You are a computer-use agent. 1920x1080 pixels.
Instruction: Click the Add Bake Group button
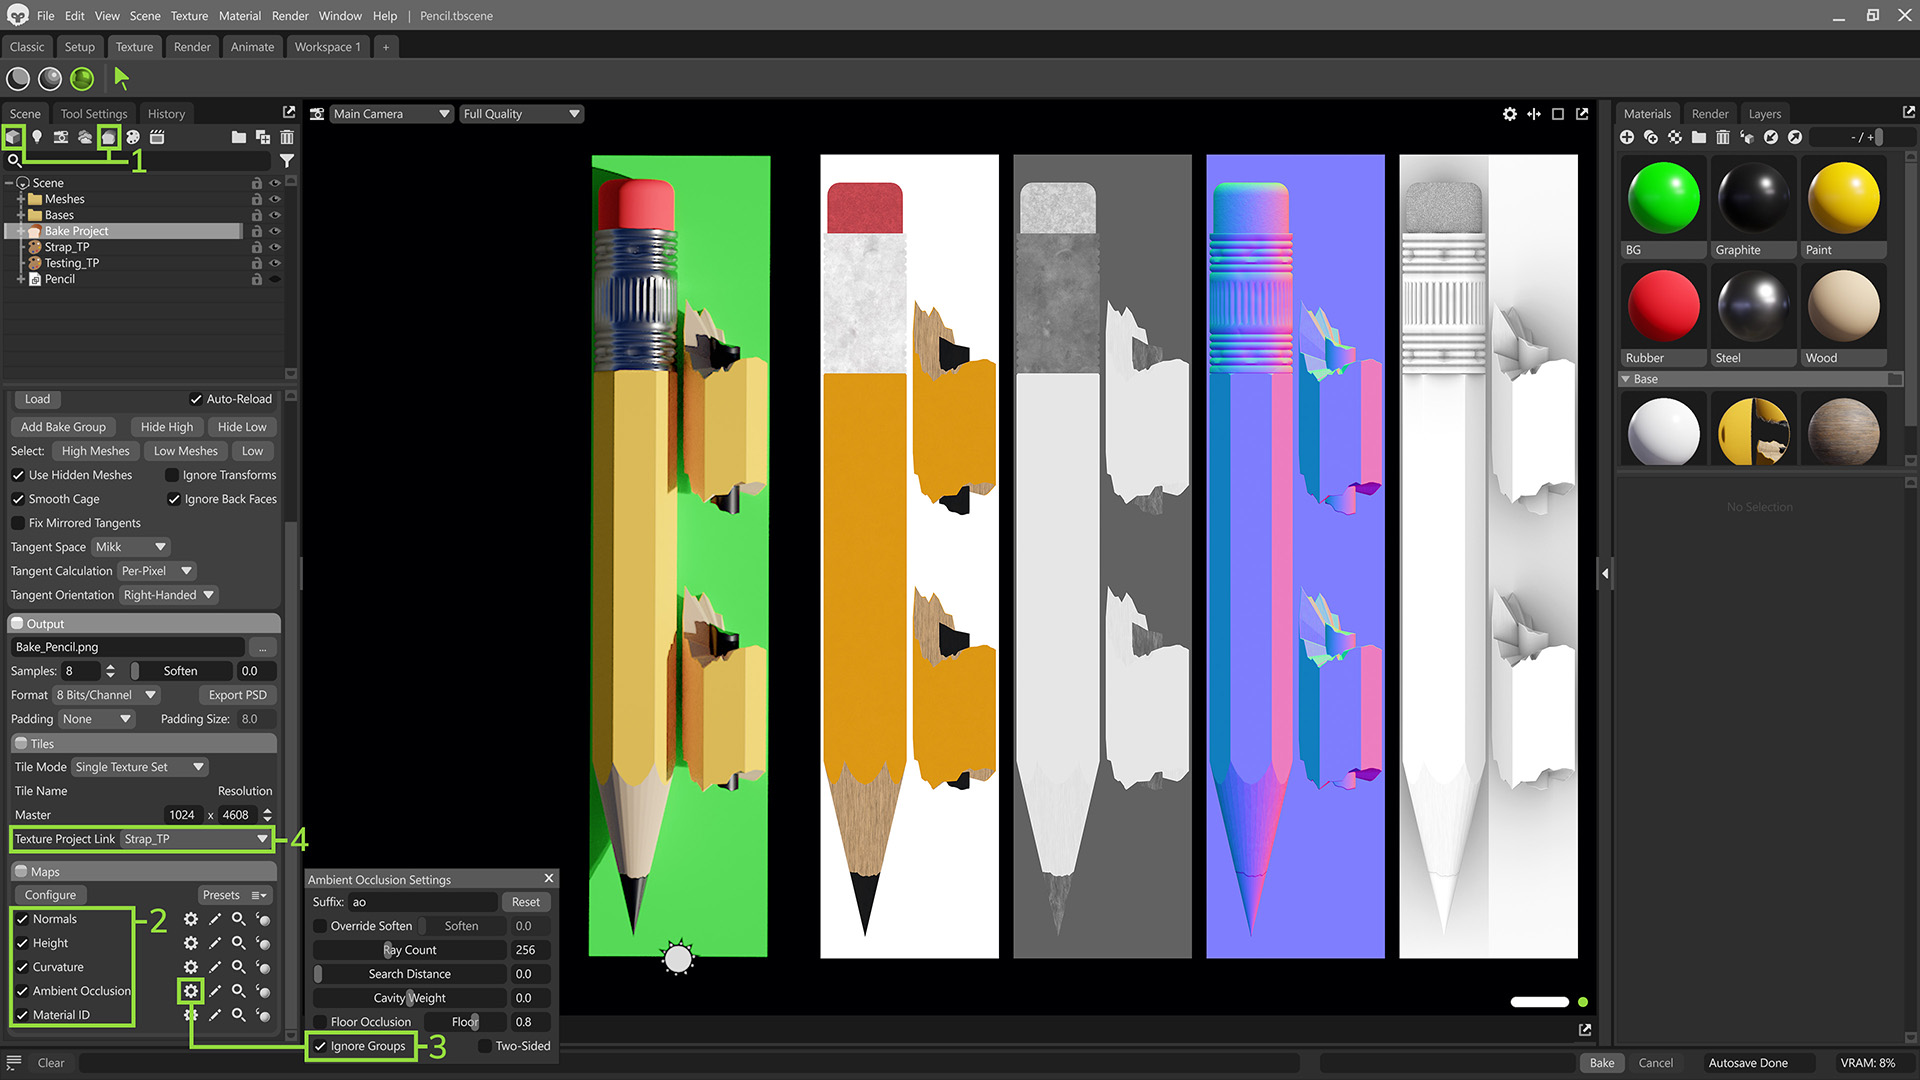tap(63, 427)
